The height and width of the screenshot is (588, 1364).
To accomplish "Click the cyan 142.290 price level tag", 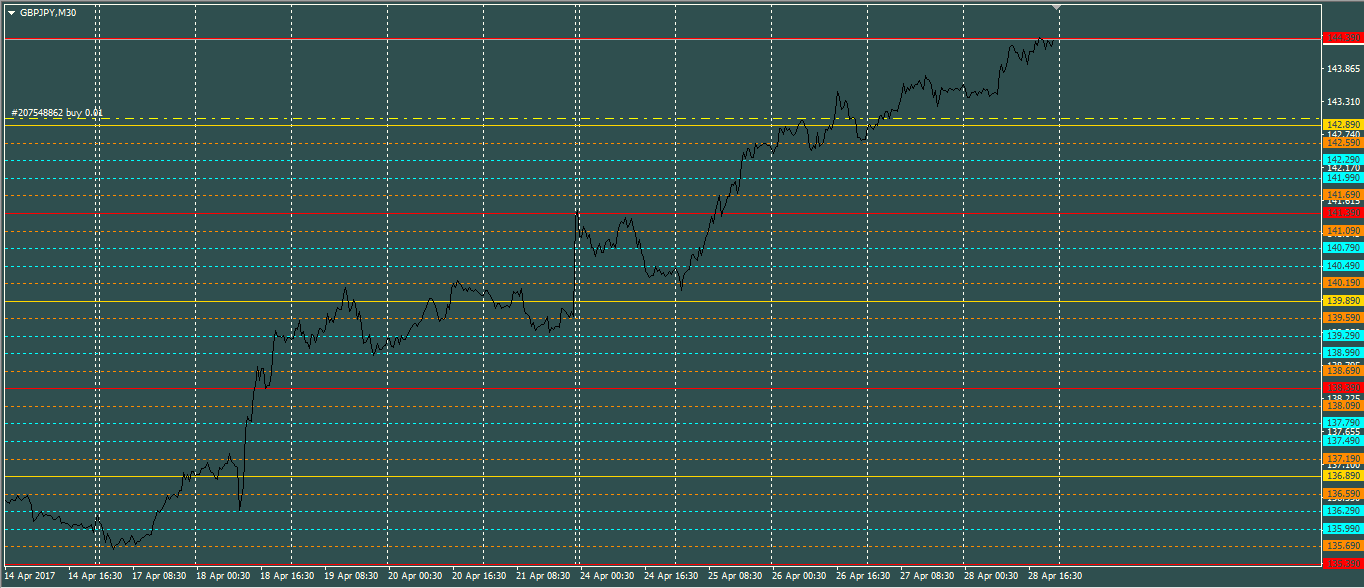I will (1342, 160).
